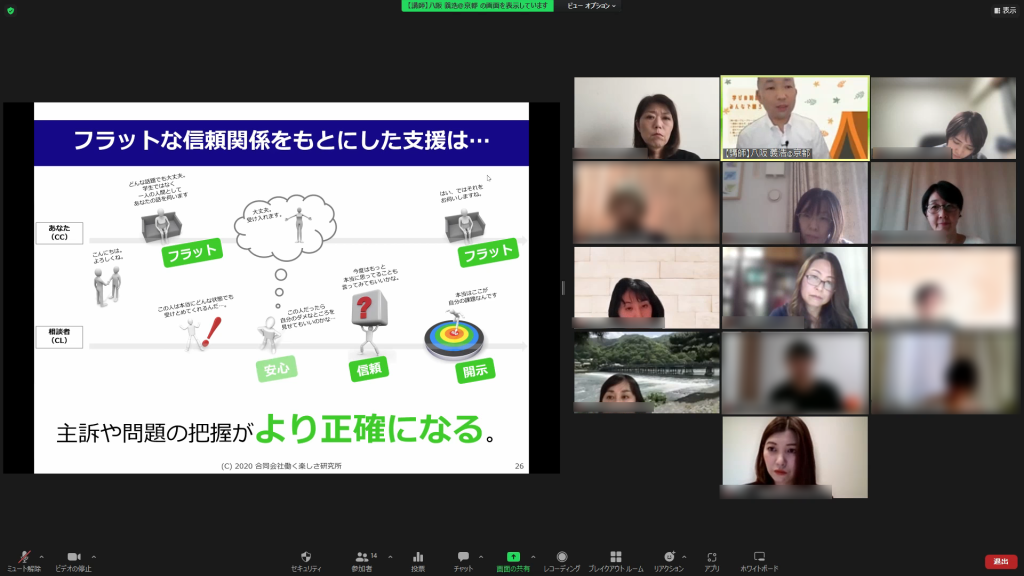Open the Whiteboard (ホワイトボード) icon
Viewport: 1024px width, 576px height.
[x=759, y=559]
